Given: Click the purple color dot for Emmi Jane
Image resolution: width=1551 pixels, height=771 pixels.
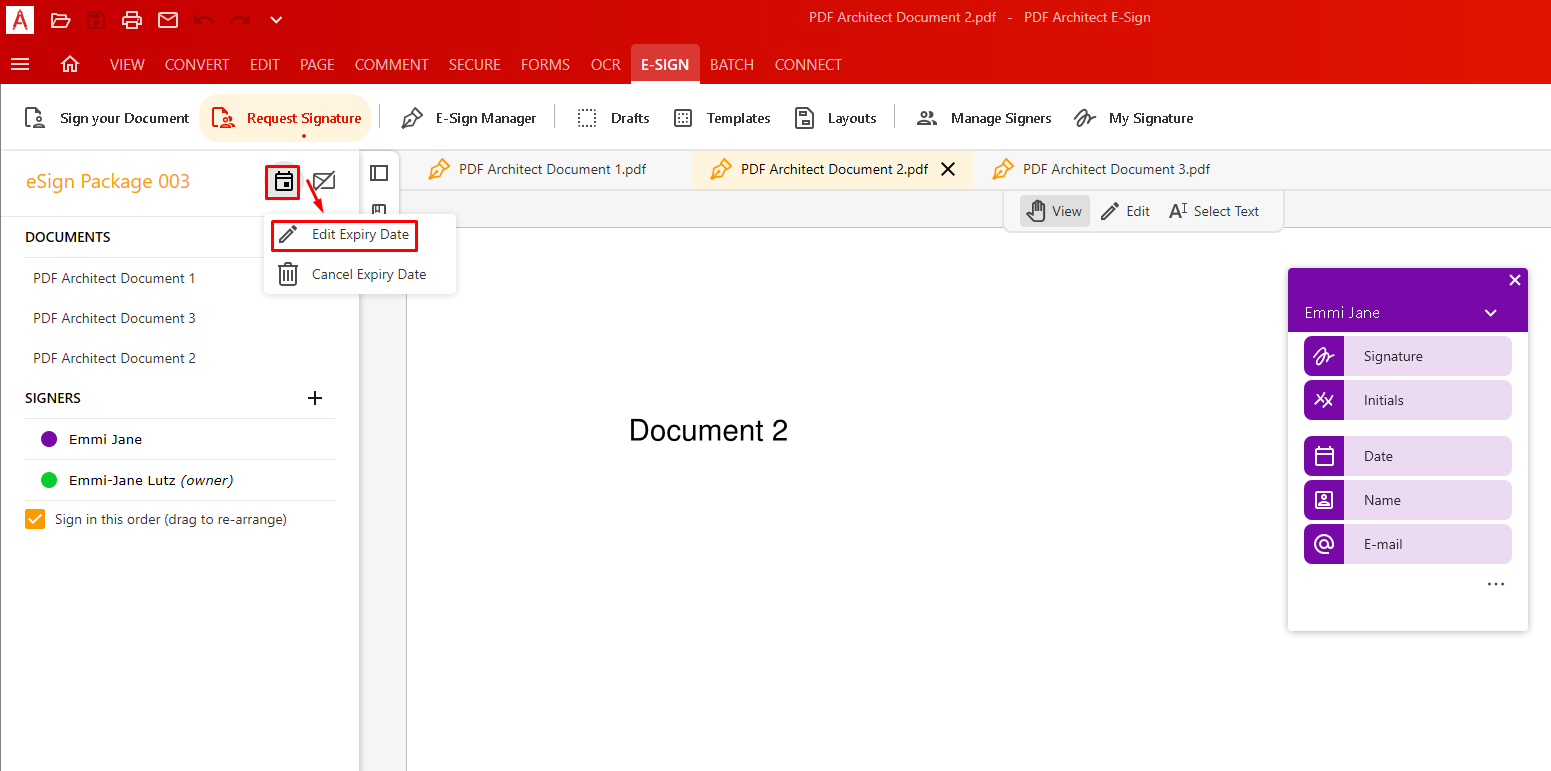Looking at the screenshot, I should pyautogui.click(x=49, y=439).
